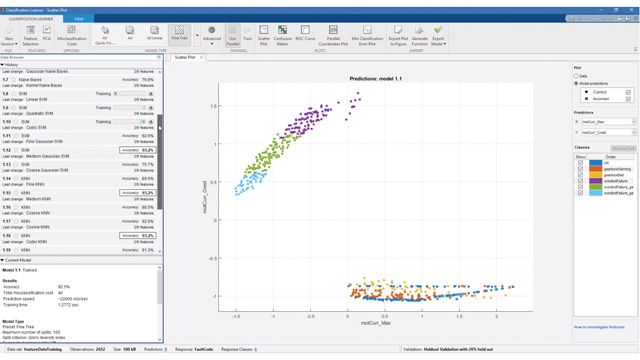640x360 pixels.
Task: Show the Confusion Matrix
Action: point(282,35)
